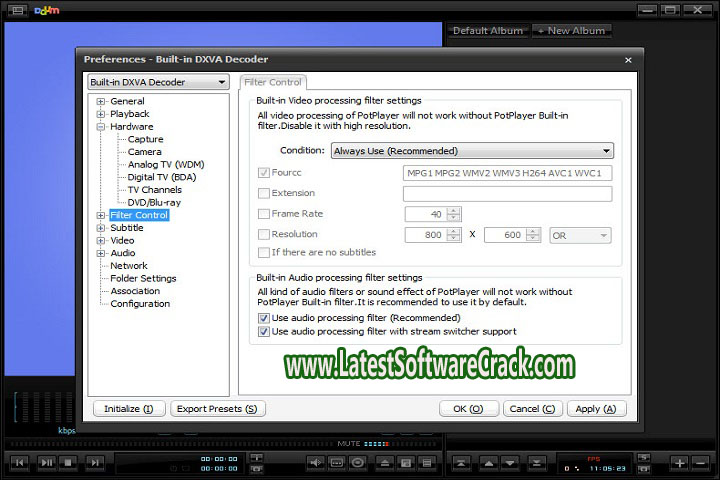Screen dimensions: 720x480
Task: Click the Apply button
Action: (x=597, y=408)
